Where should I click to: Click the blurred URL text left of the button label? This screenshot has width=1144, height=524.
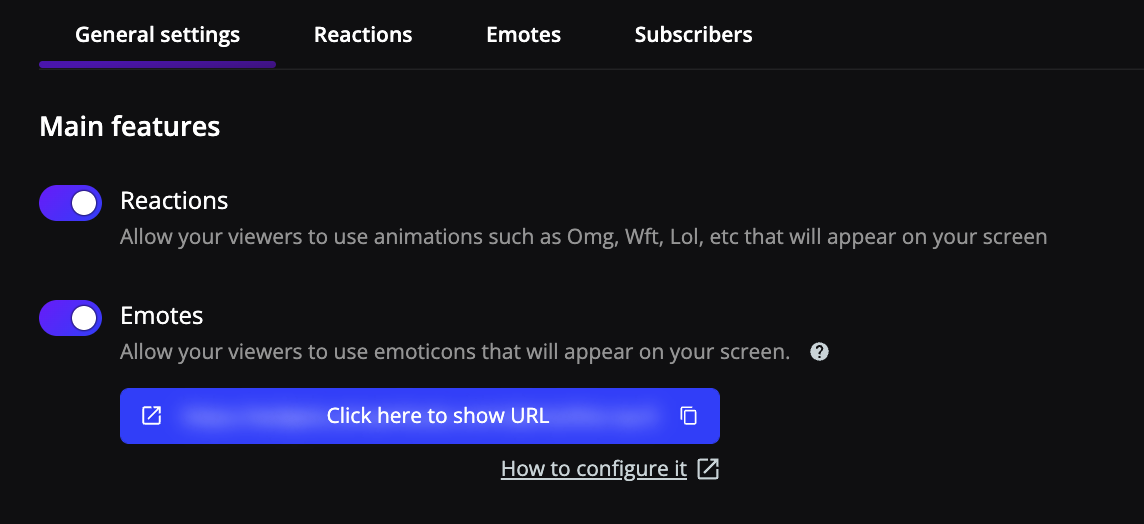point(248,416)
